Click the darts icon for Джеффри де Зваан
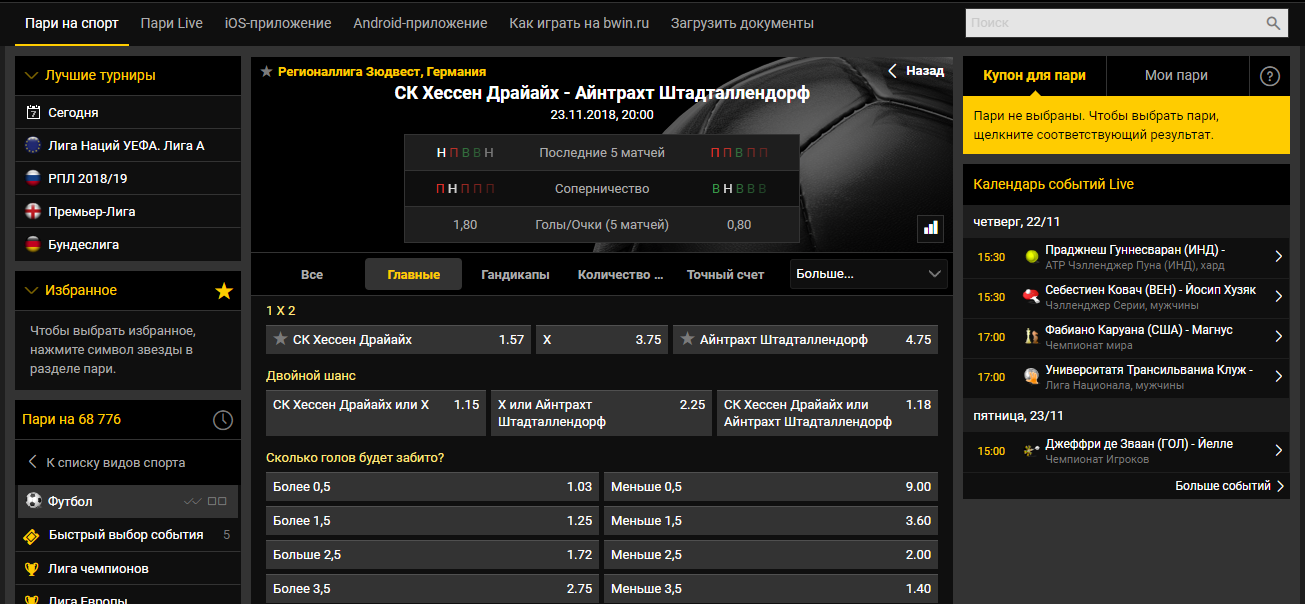The width and height of the screenshot is (1305, 604). (x=1031, y=451)
